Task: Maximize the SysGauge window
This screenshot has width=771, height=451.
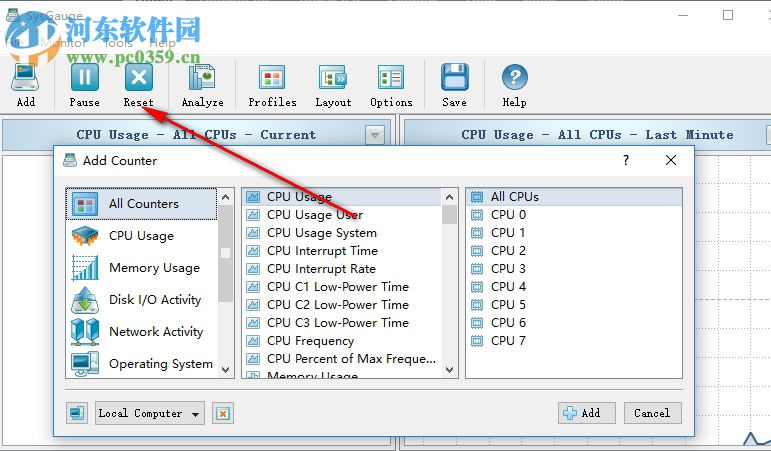Action: 728,15
